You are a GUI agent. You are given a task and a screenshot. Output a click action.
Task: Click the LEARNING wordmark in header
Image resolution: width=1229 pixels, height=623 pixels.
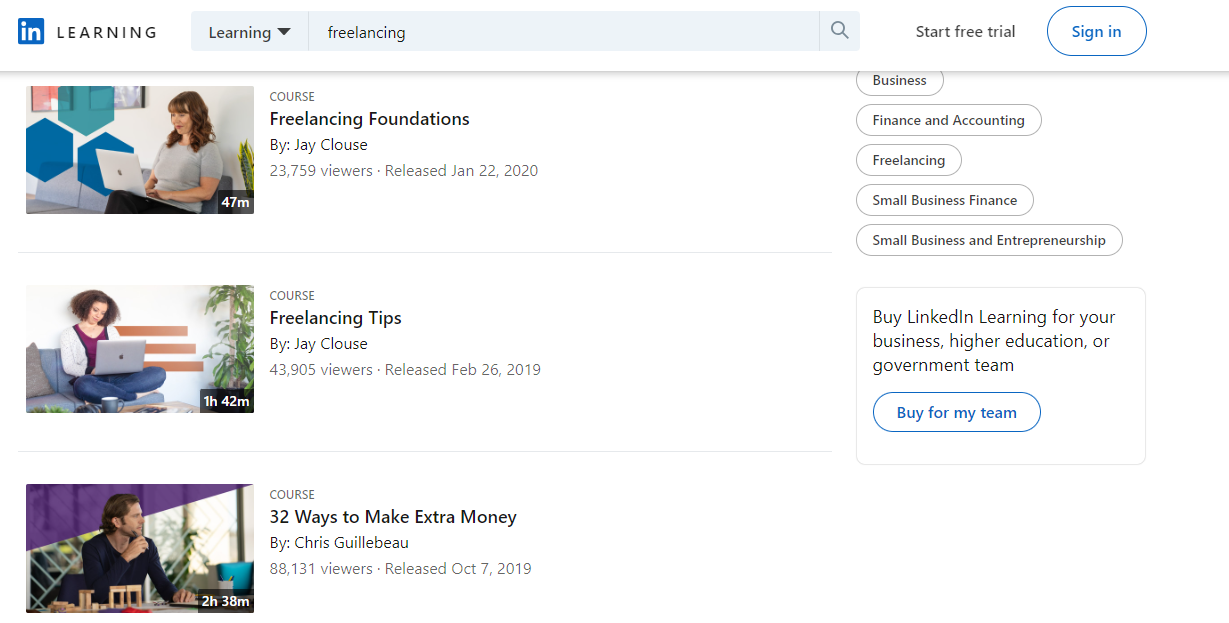[x=106, y=32]
